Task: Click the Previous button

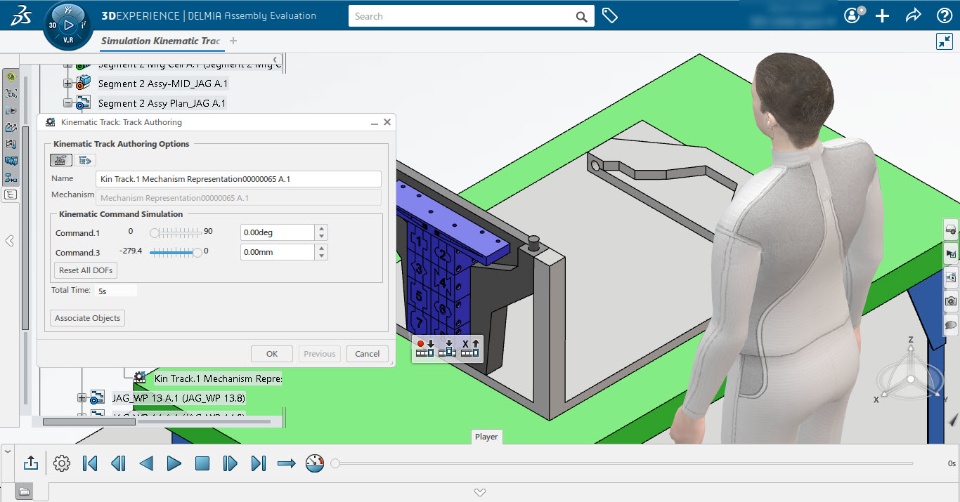Action: (320, 354)
